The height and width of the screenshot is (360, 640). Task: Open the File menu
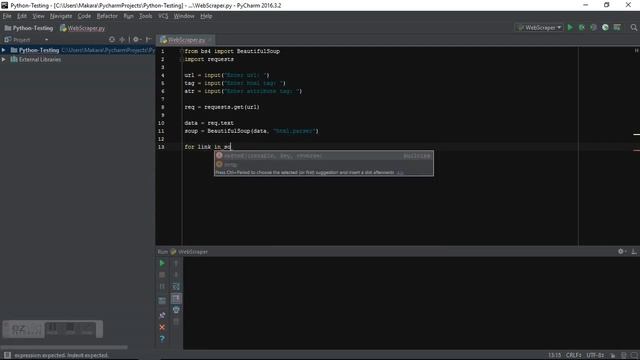[x=7, y=16]
